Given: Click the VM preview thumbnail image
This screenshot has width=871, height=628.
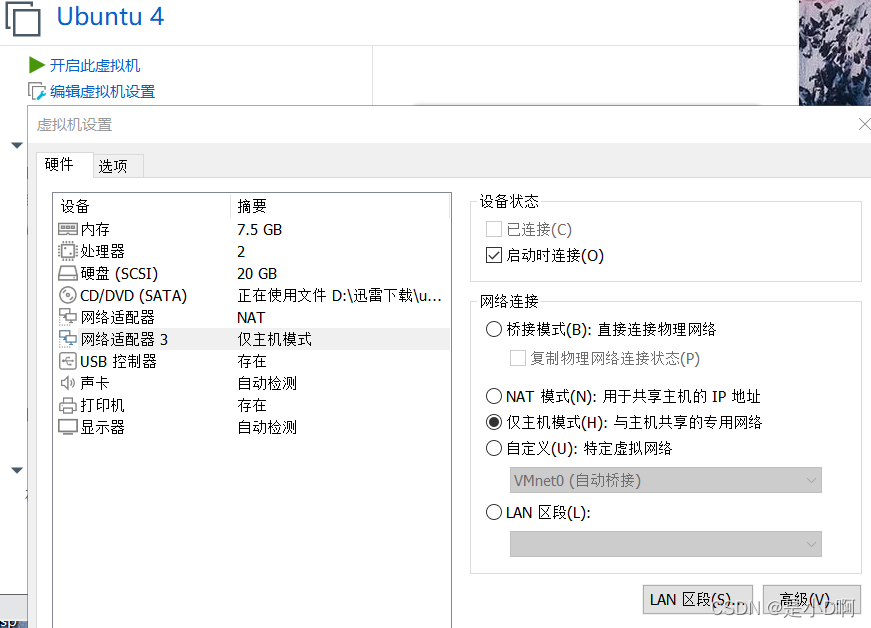Looking at the screenshot, I should point(835,53).
